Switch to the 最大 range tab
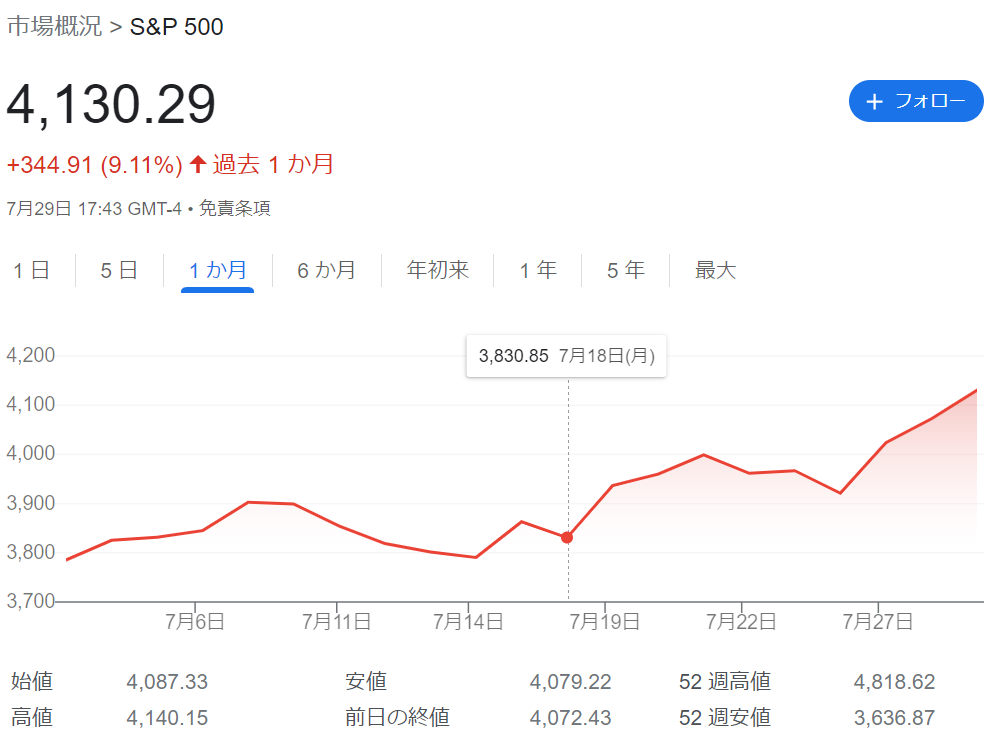Viewport: 996px width, 742px height. 715,271
